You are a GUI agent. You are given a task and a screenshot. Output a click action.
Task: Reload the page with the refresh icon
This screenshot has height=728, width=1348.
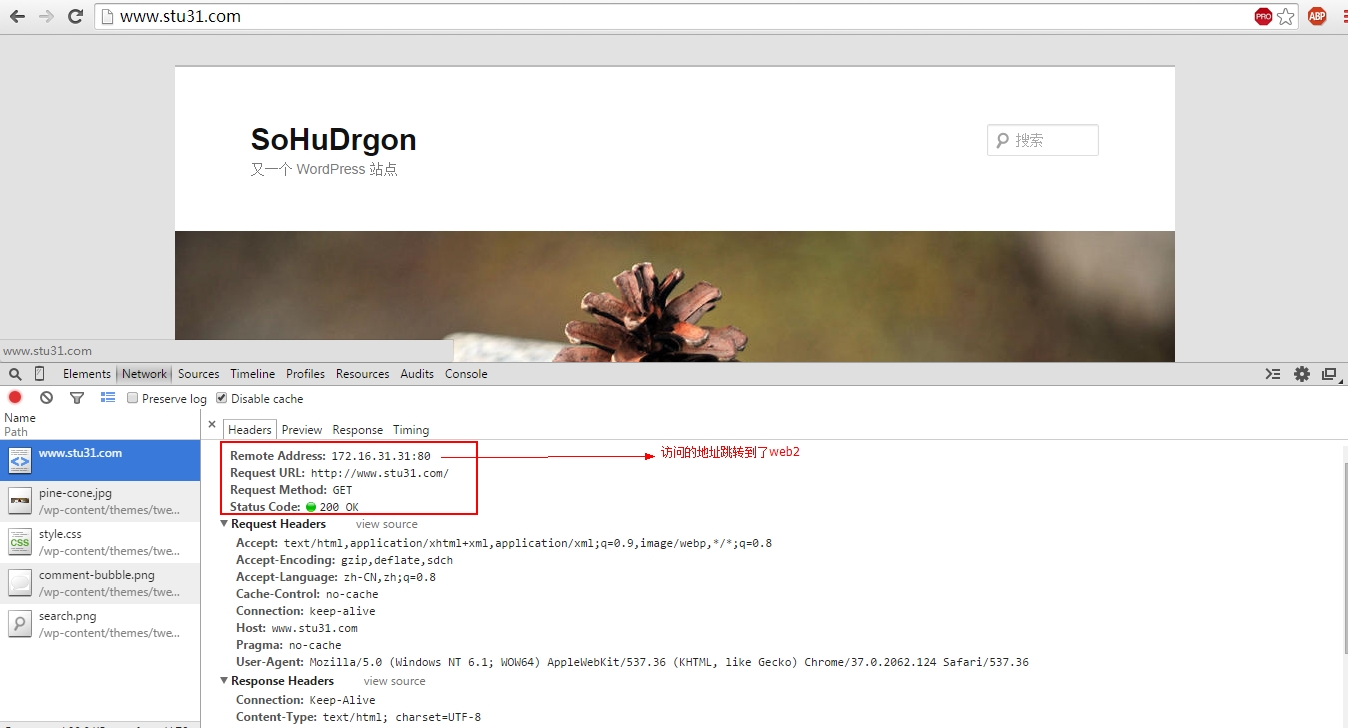point(75,16)
